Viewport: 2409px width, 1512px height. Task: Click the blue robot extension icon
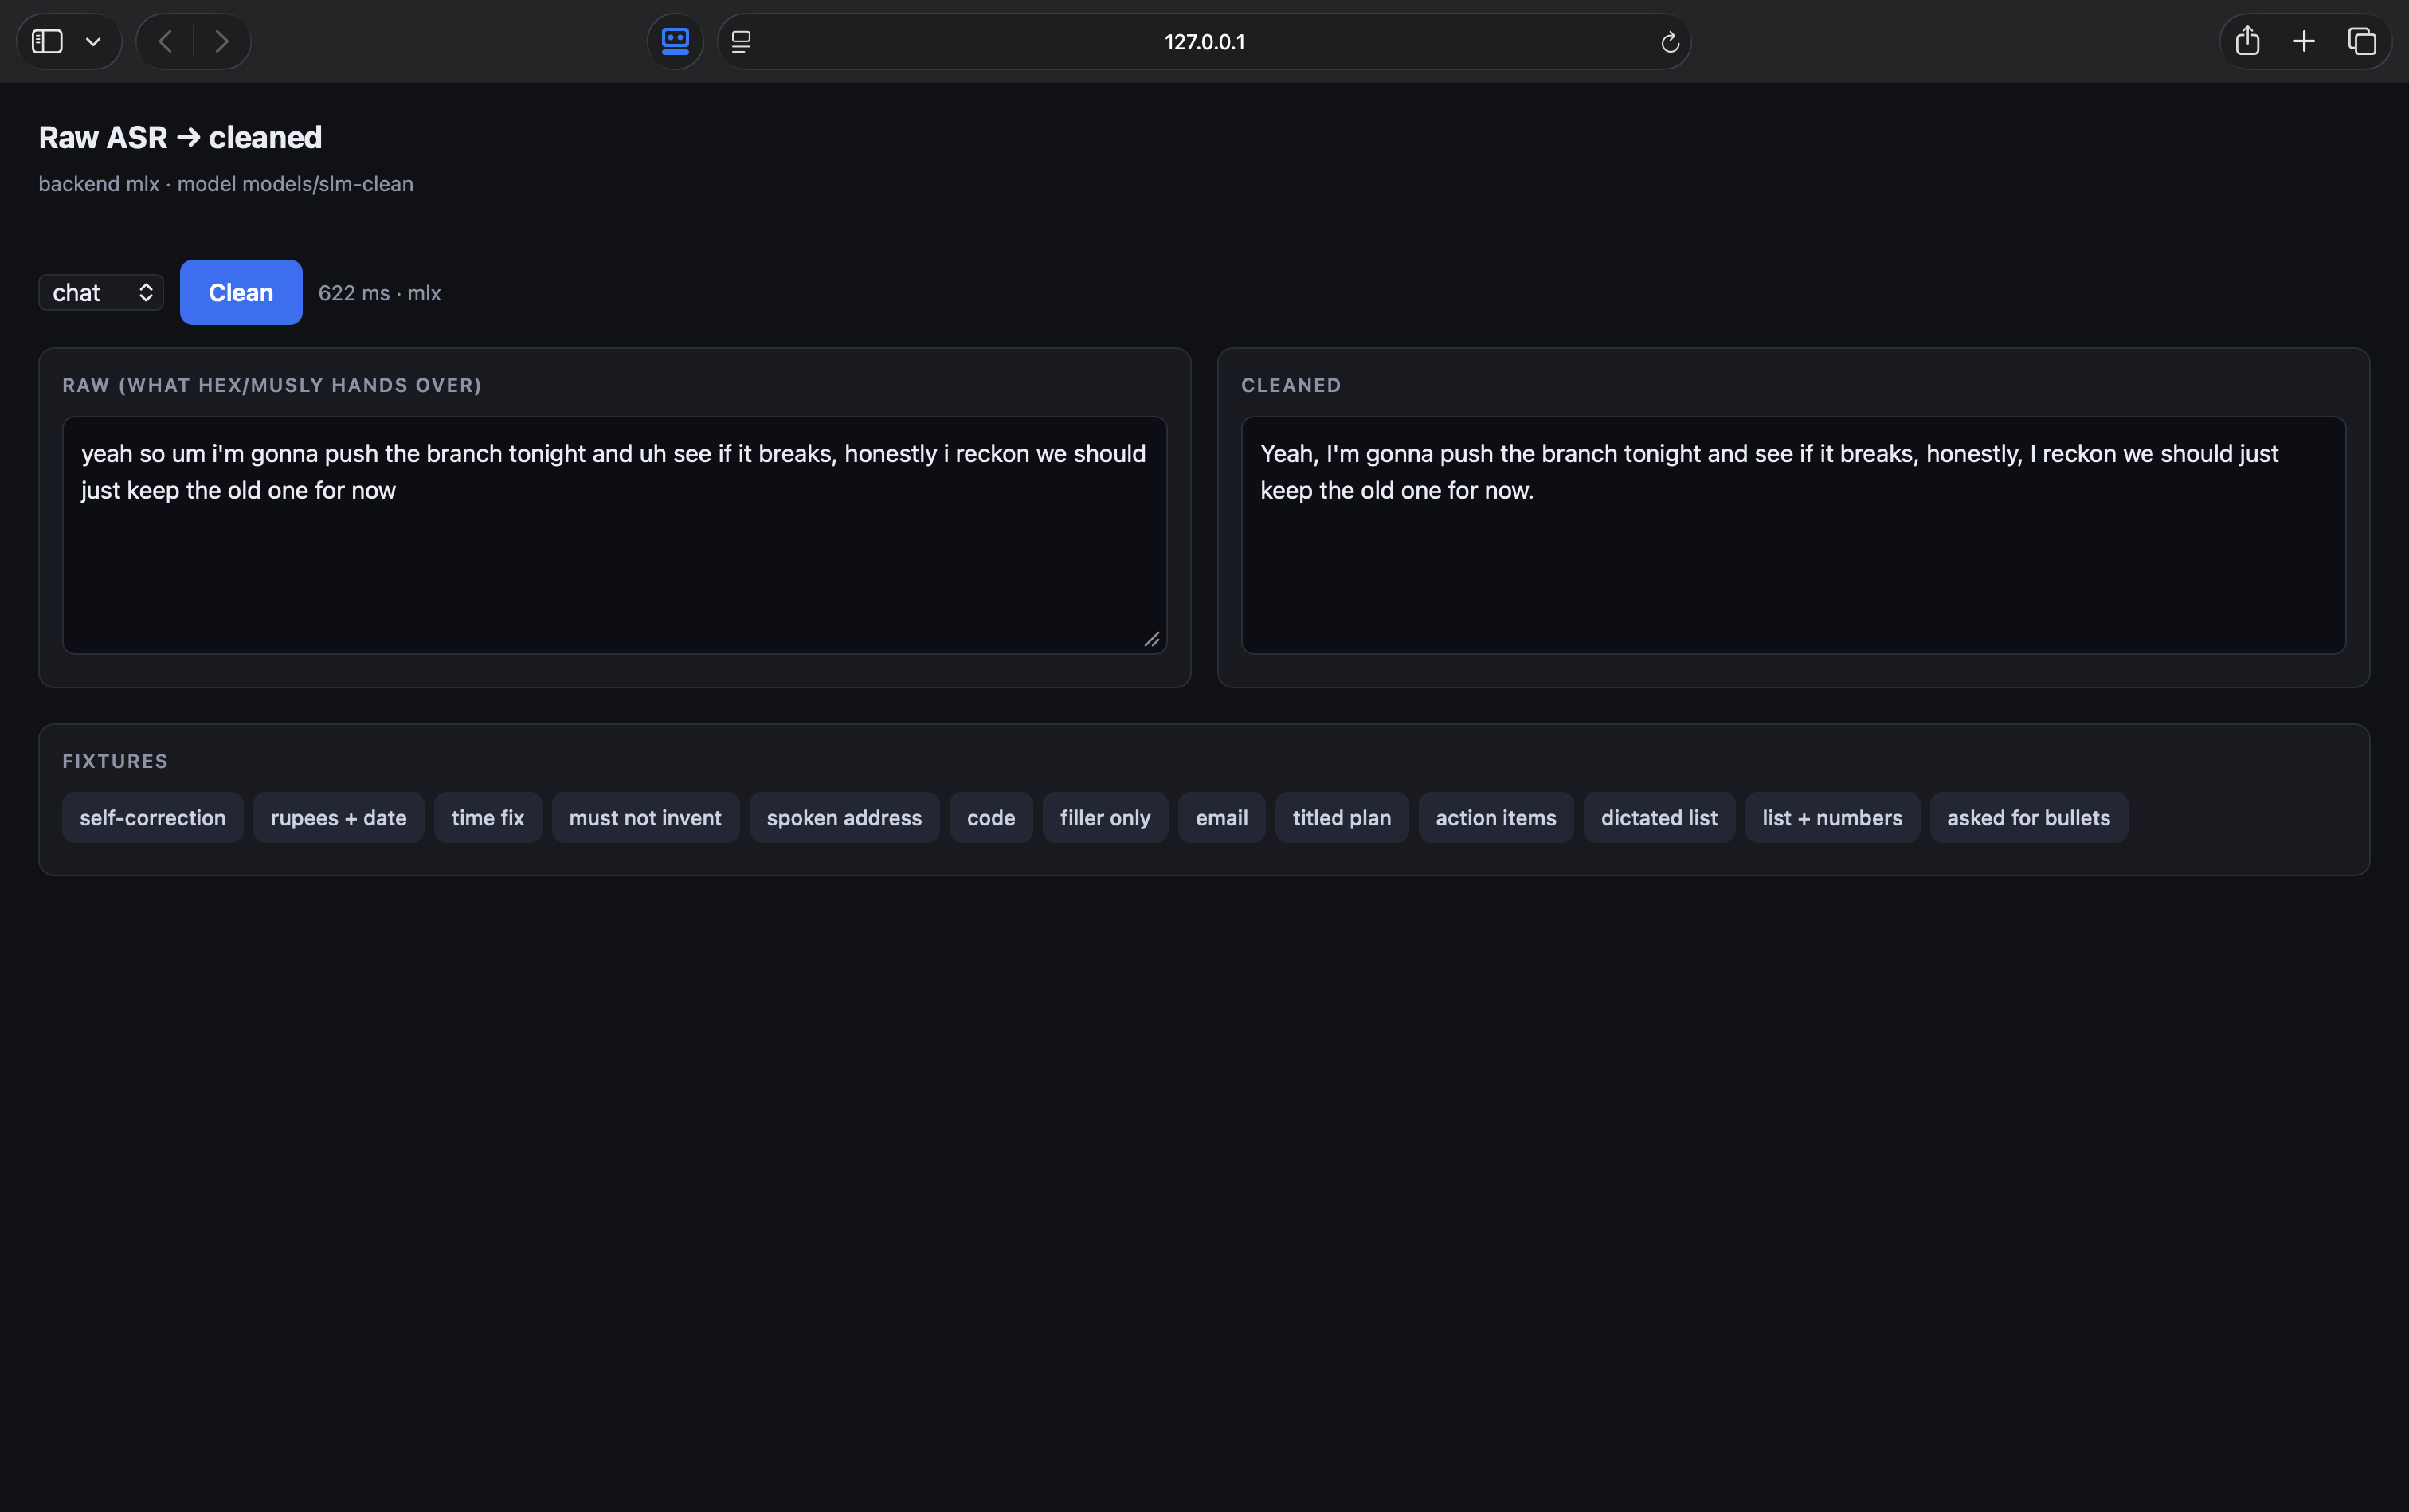tap(675, 41)
